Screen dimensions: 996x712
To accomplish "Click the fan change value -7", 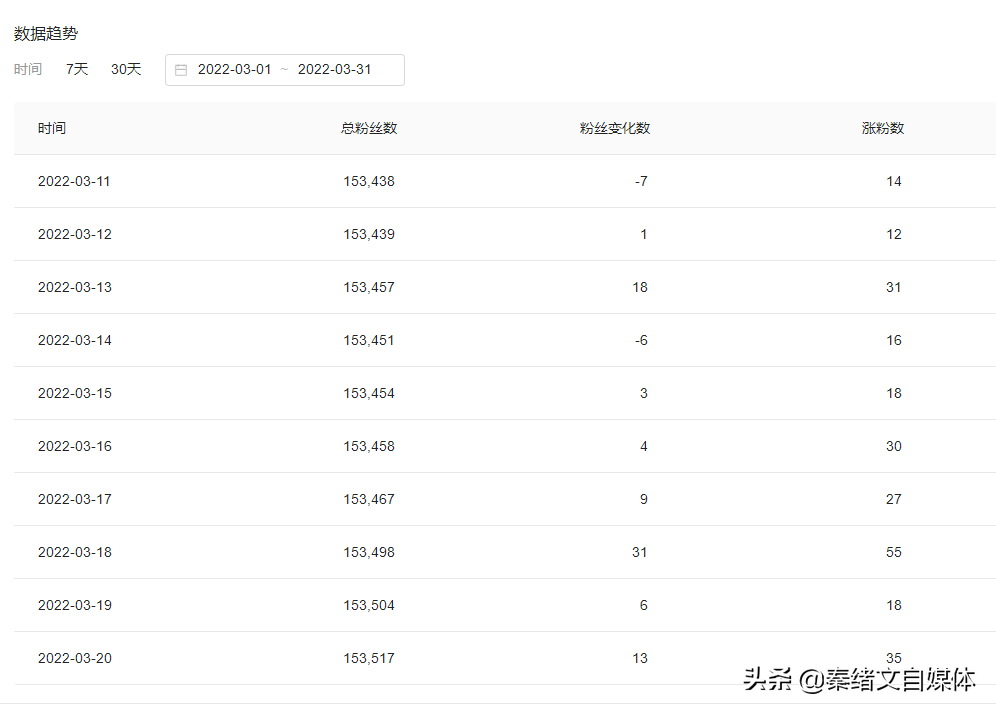I will 642,181.
